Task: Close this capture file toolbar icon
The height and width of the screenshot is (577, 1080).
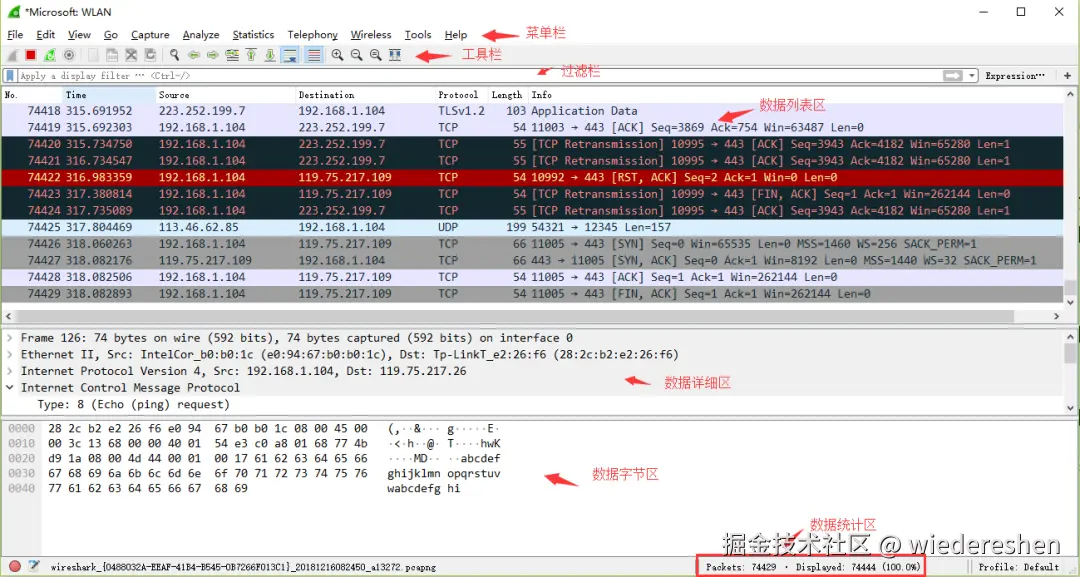Action: 131,55
